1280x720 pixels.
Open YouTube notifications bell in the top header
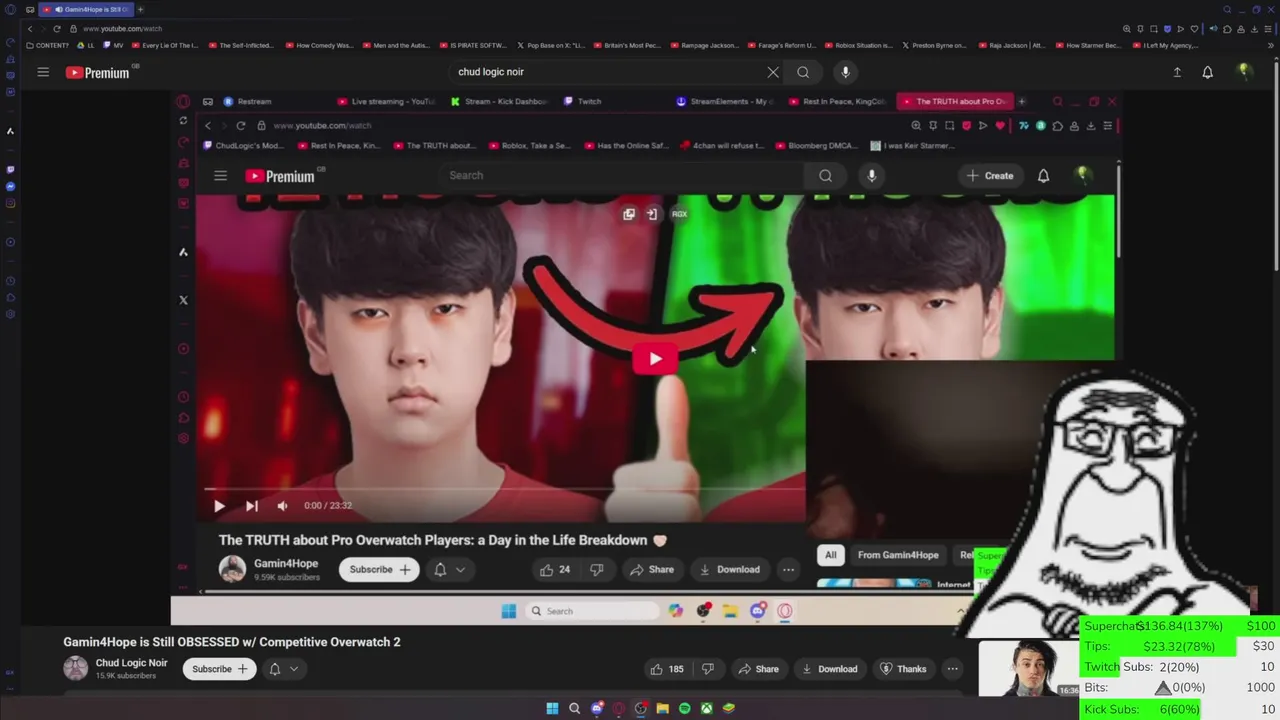1207,72
